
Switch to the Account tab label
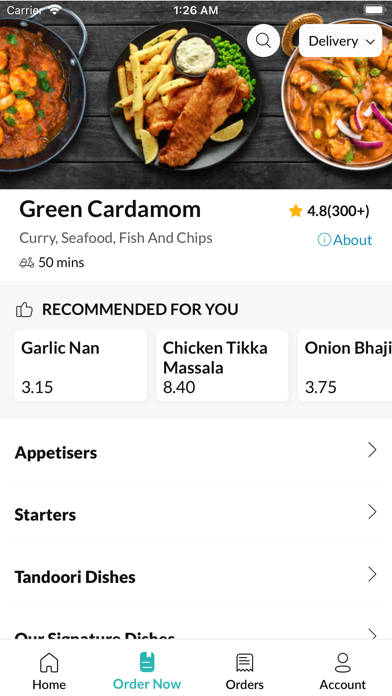(x=343, y=684)
